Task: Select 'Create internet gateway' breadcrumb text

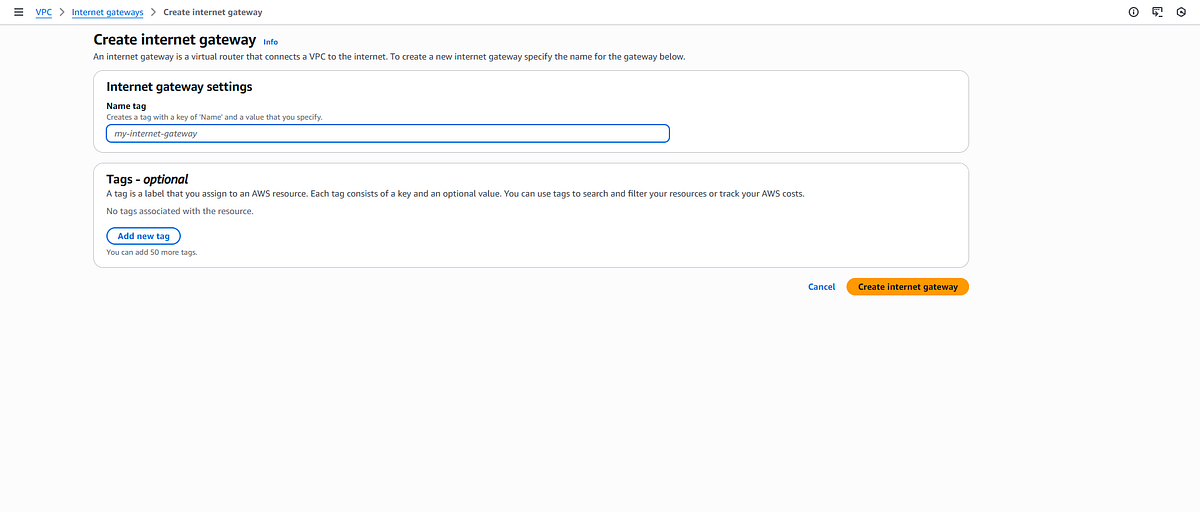Action: point(213,12)
